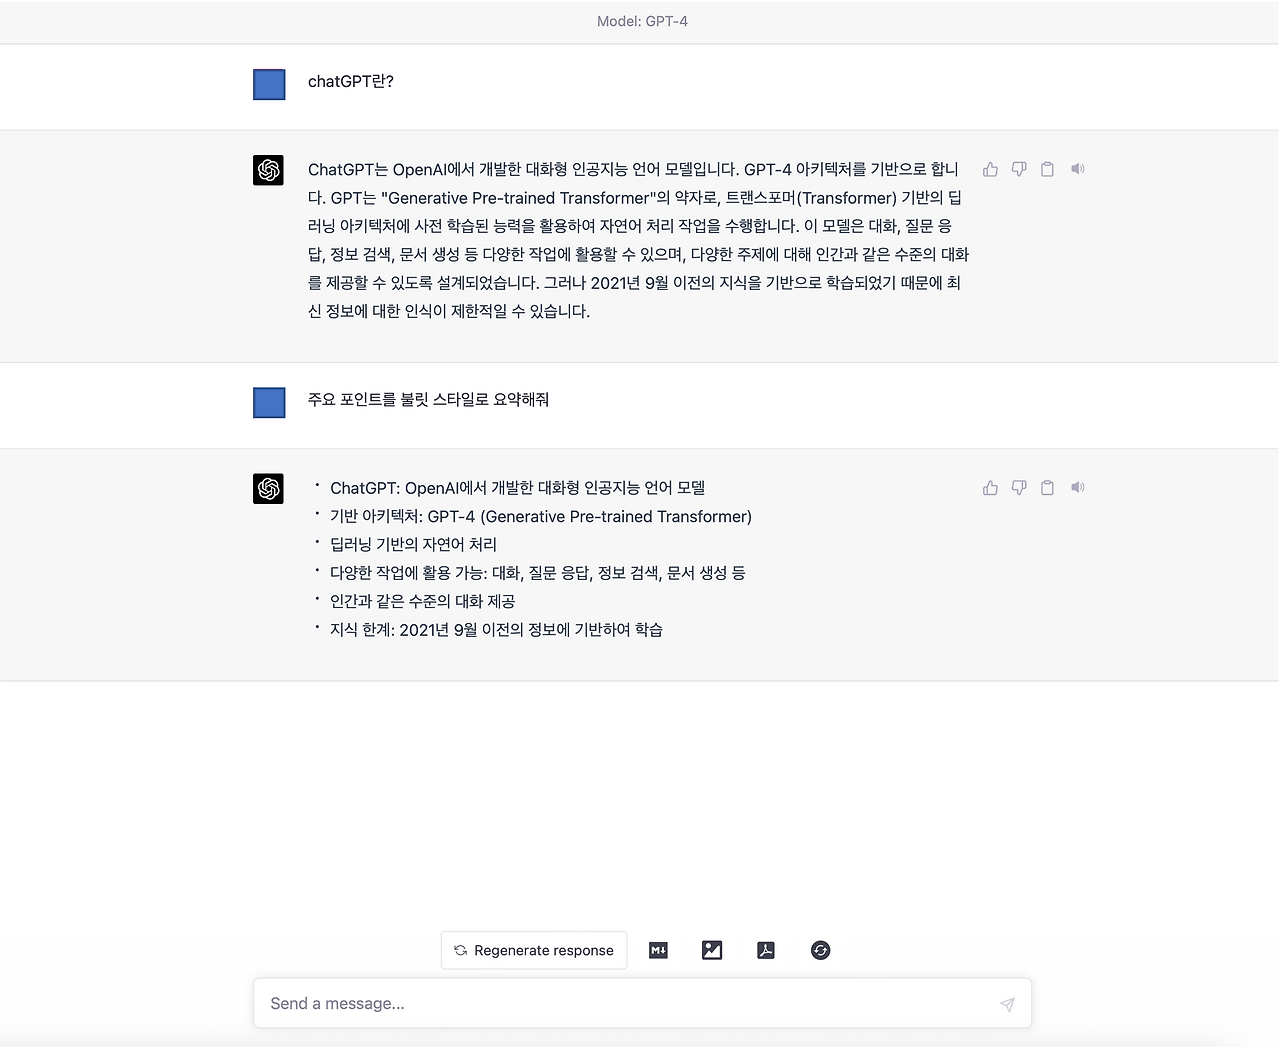
Task: Click the bullet "딥러닝 기반의 자연어 처리"
Action: pos(414,544)
